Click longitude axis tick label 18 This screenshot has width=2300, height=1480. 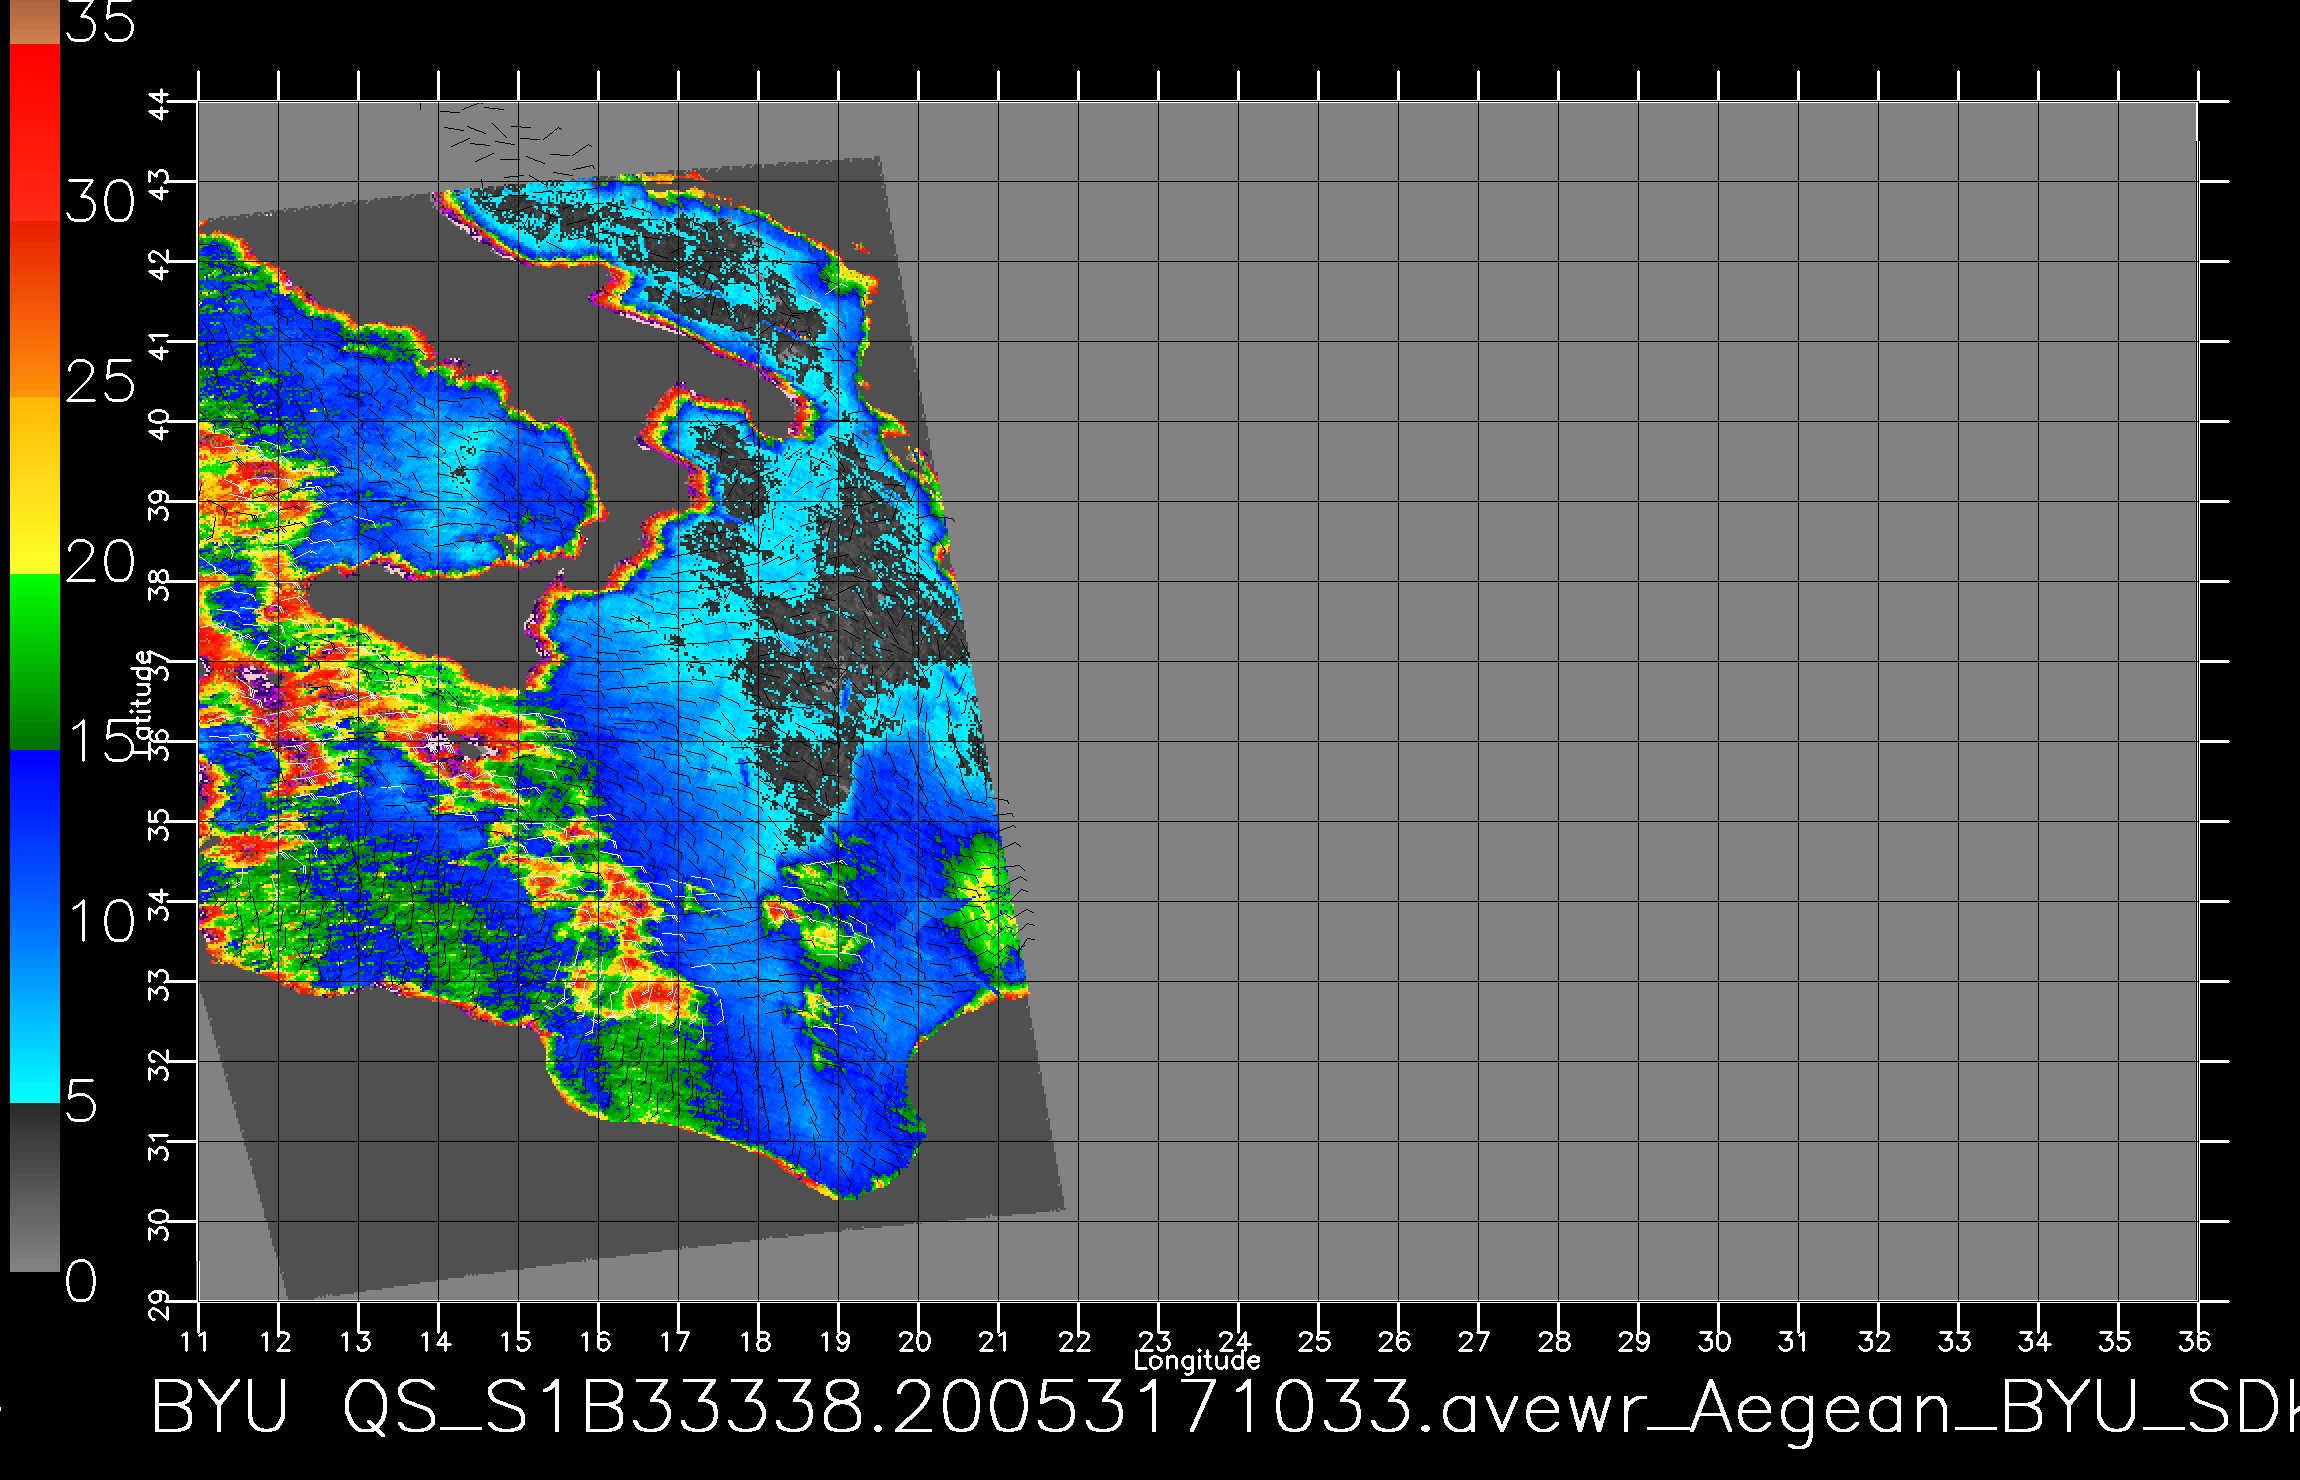tap(754, 1341)
